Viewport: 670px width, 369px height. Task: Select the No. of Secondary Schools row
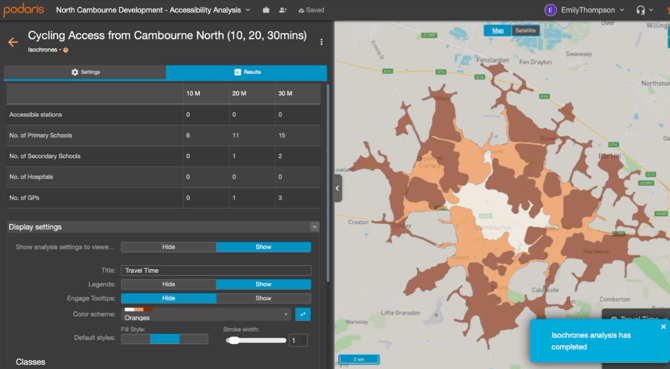(x=164, y=156)
